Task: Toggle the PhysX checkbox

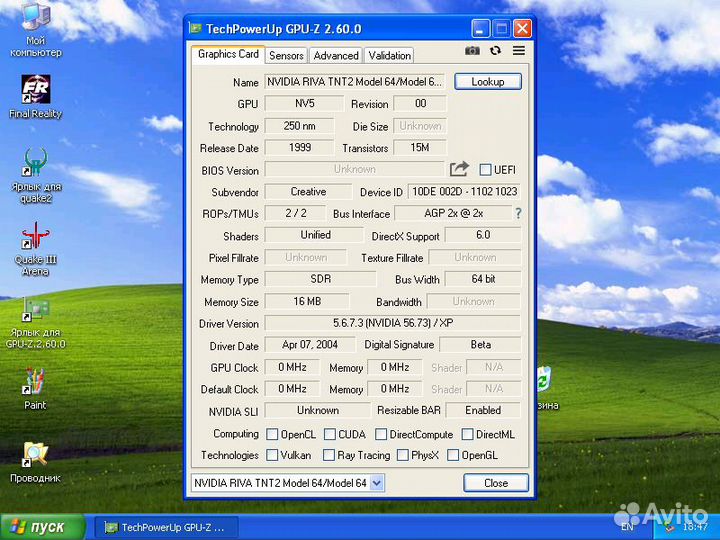Action: coord(402,455)
